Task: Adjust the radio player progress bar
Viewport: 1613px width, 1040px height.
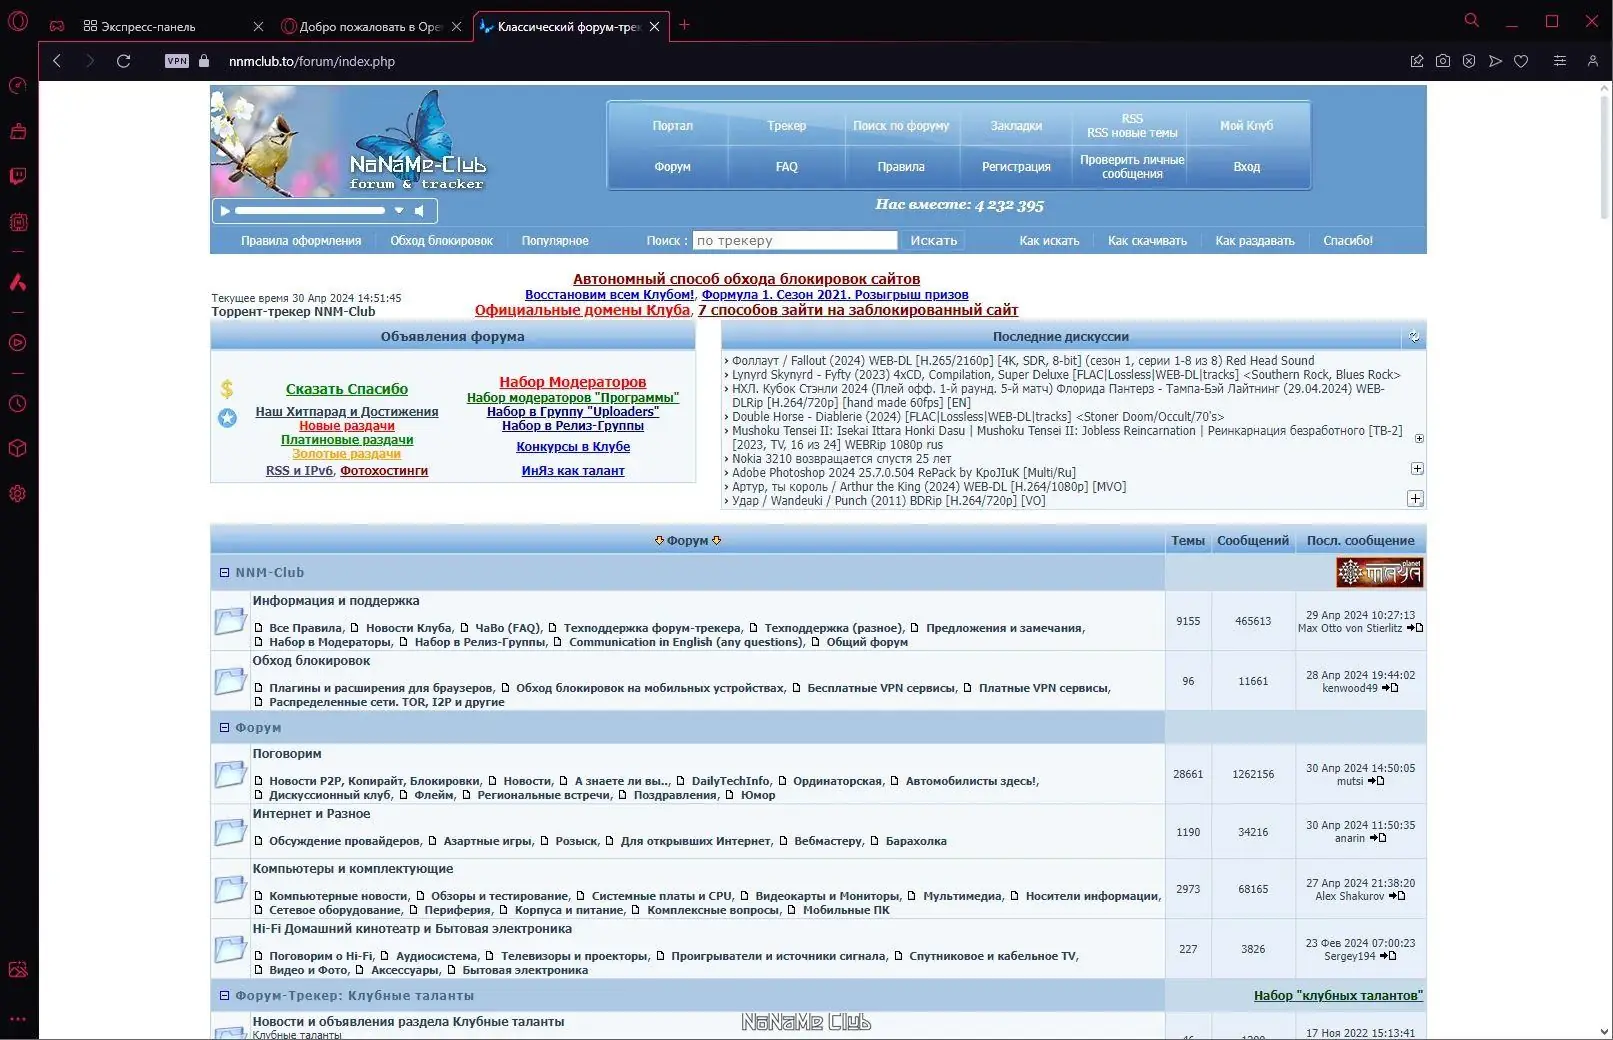Action: (310, 211)
